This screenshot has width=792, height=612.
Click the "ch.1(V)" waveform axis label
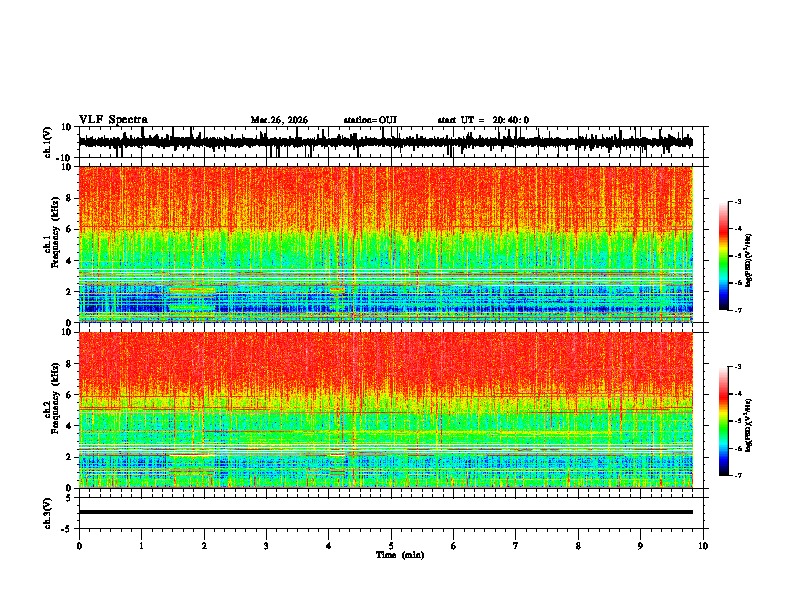click(x=48, y=142)
